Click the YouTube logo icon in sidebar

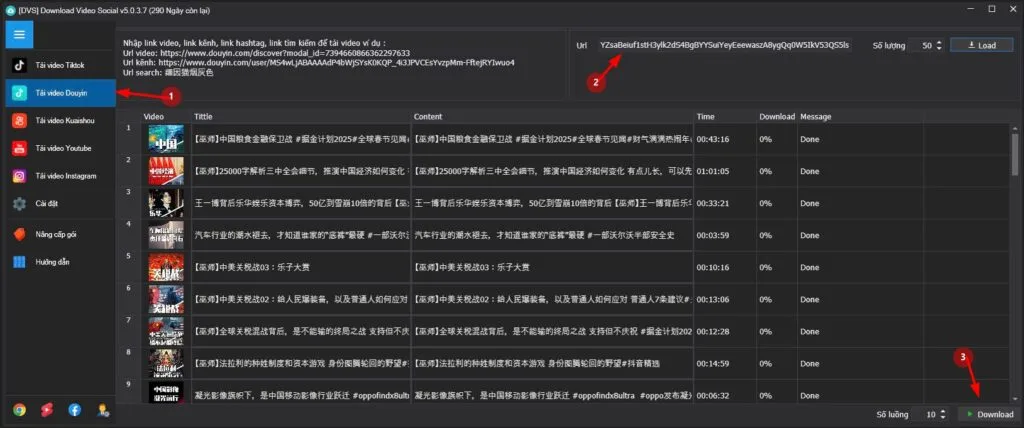20,148
